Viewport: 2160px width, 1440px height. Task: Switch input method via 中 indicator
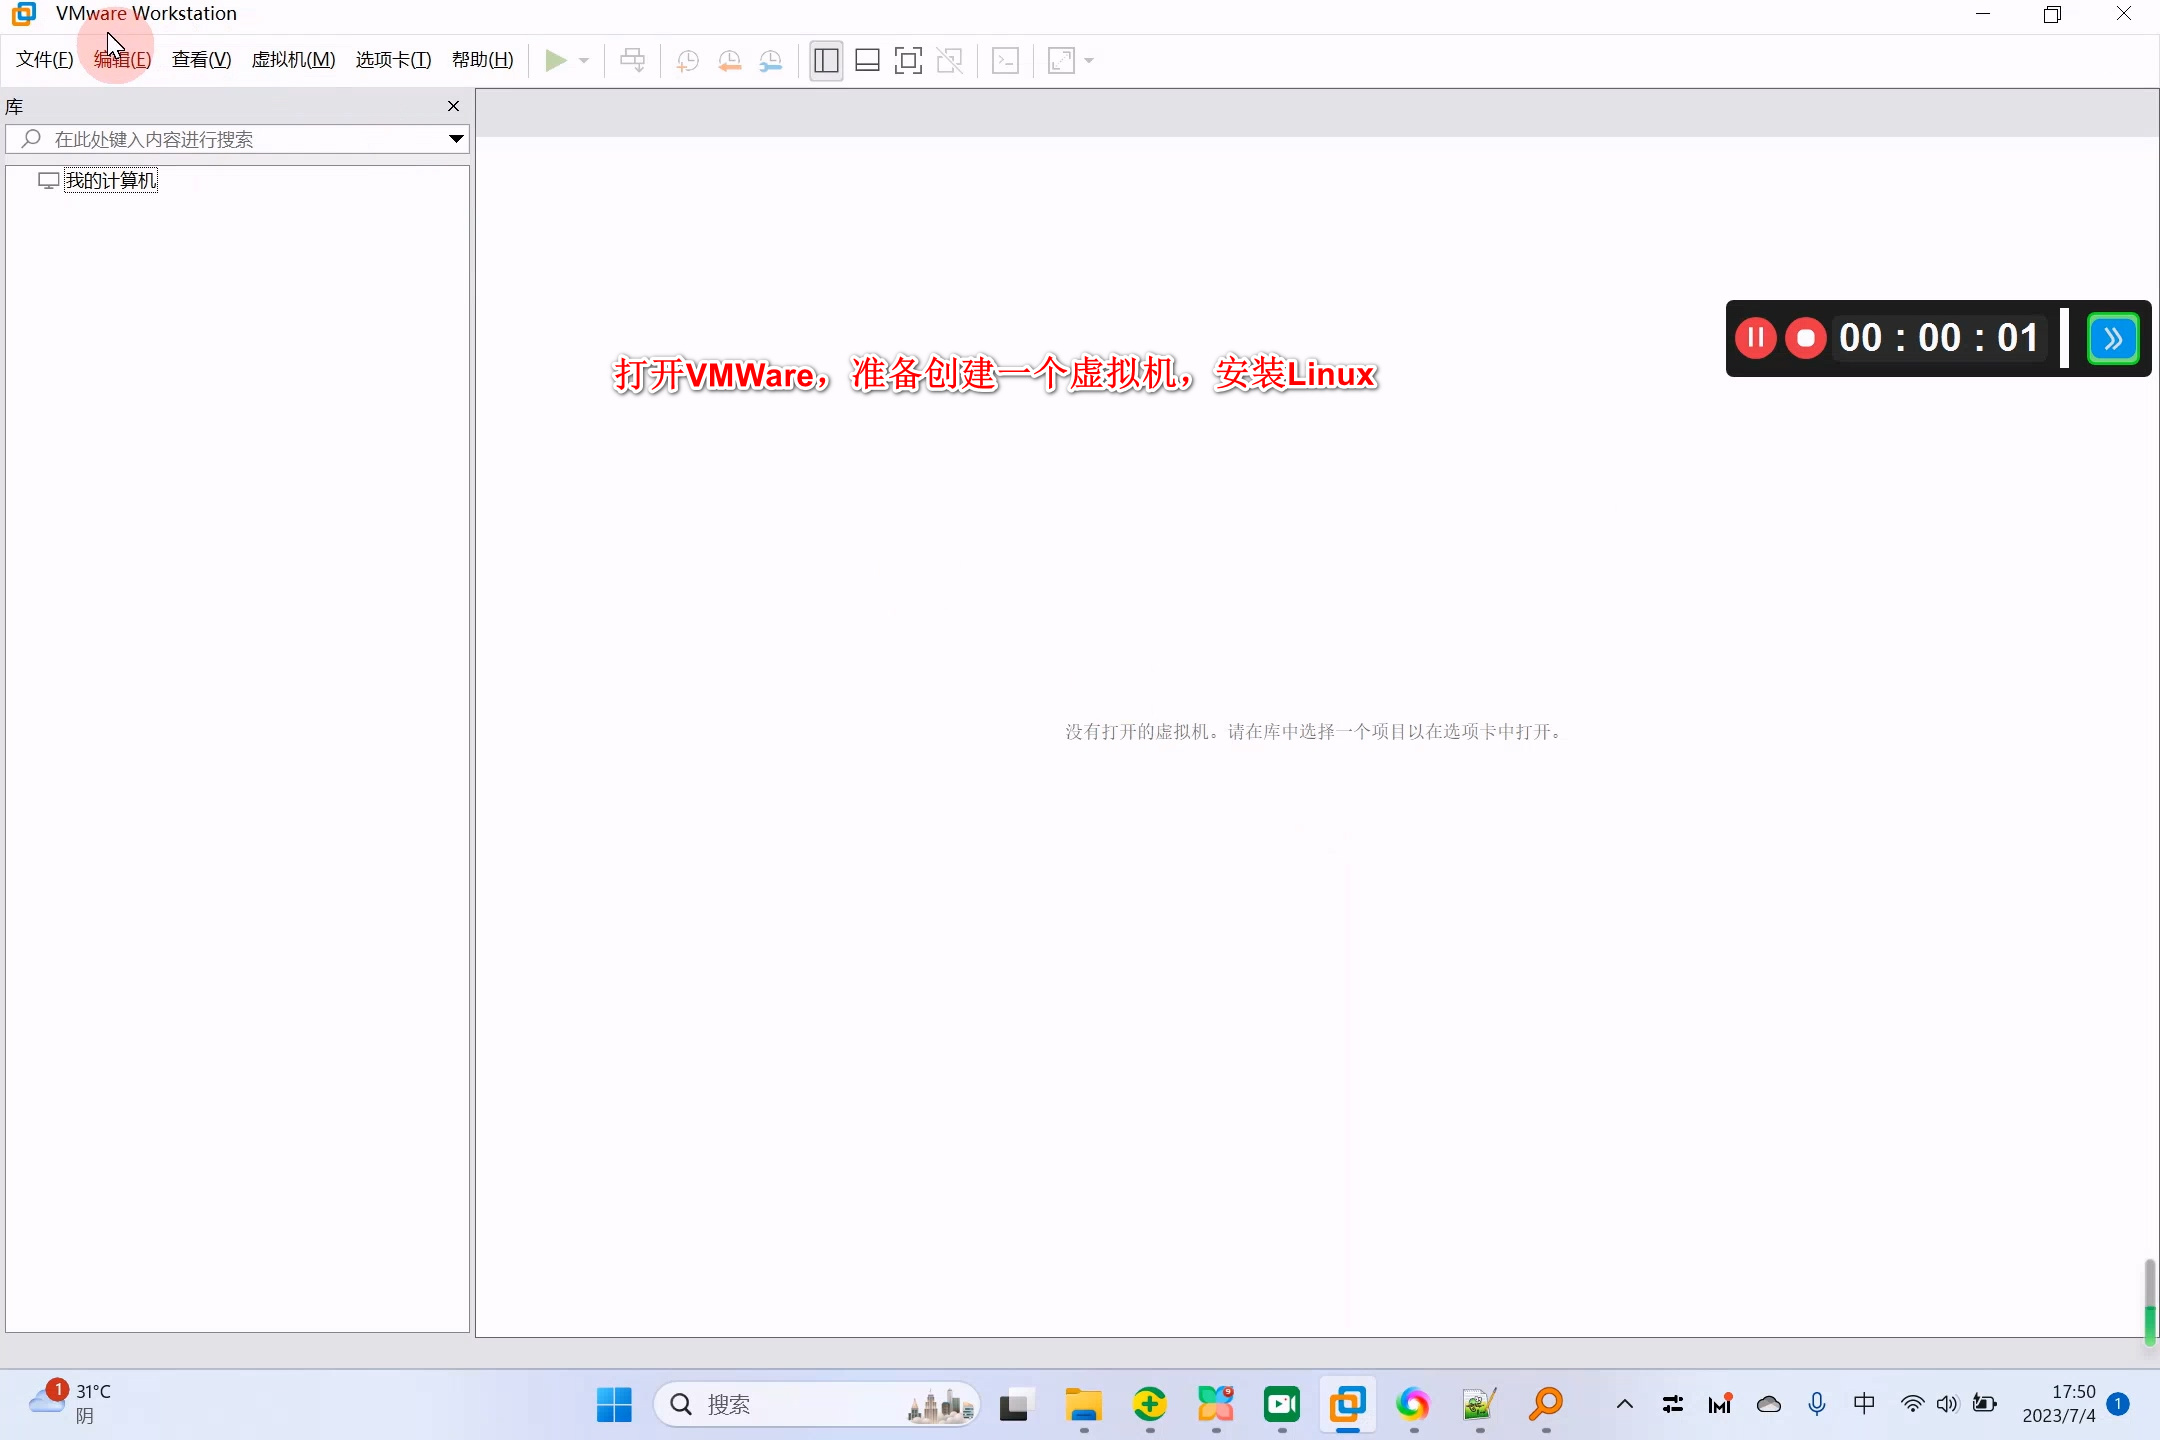[1864, 1404]
